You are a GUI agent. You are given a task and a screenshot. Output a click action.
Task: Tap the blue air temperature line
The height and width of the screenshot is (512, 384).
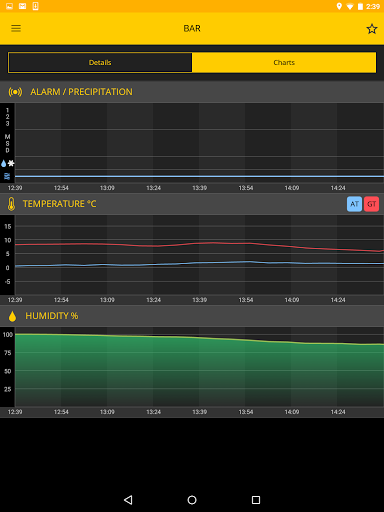click(199, 263)
